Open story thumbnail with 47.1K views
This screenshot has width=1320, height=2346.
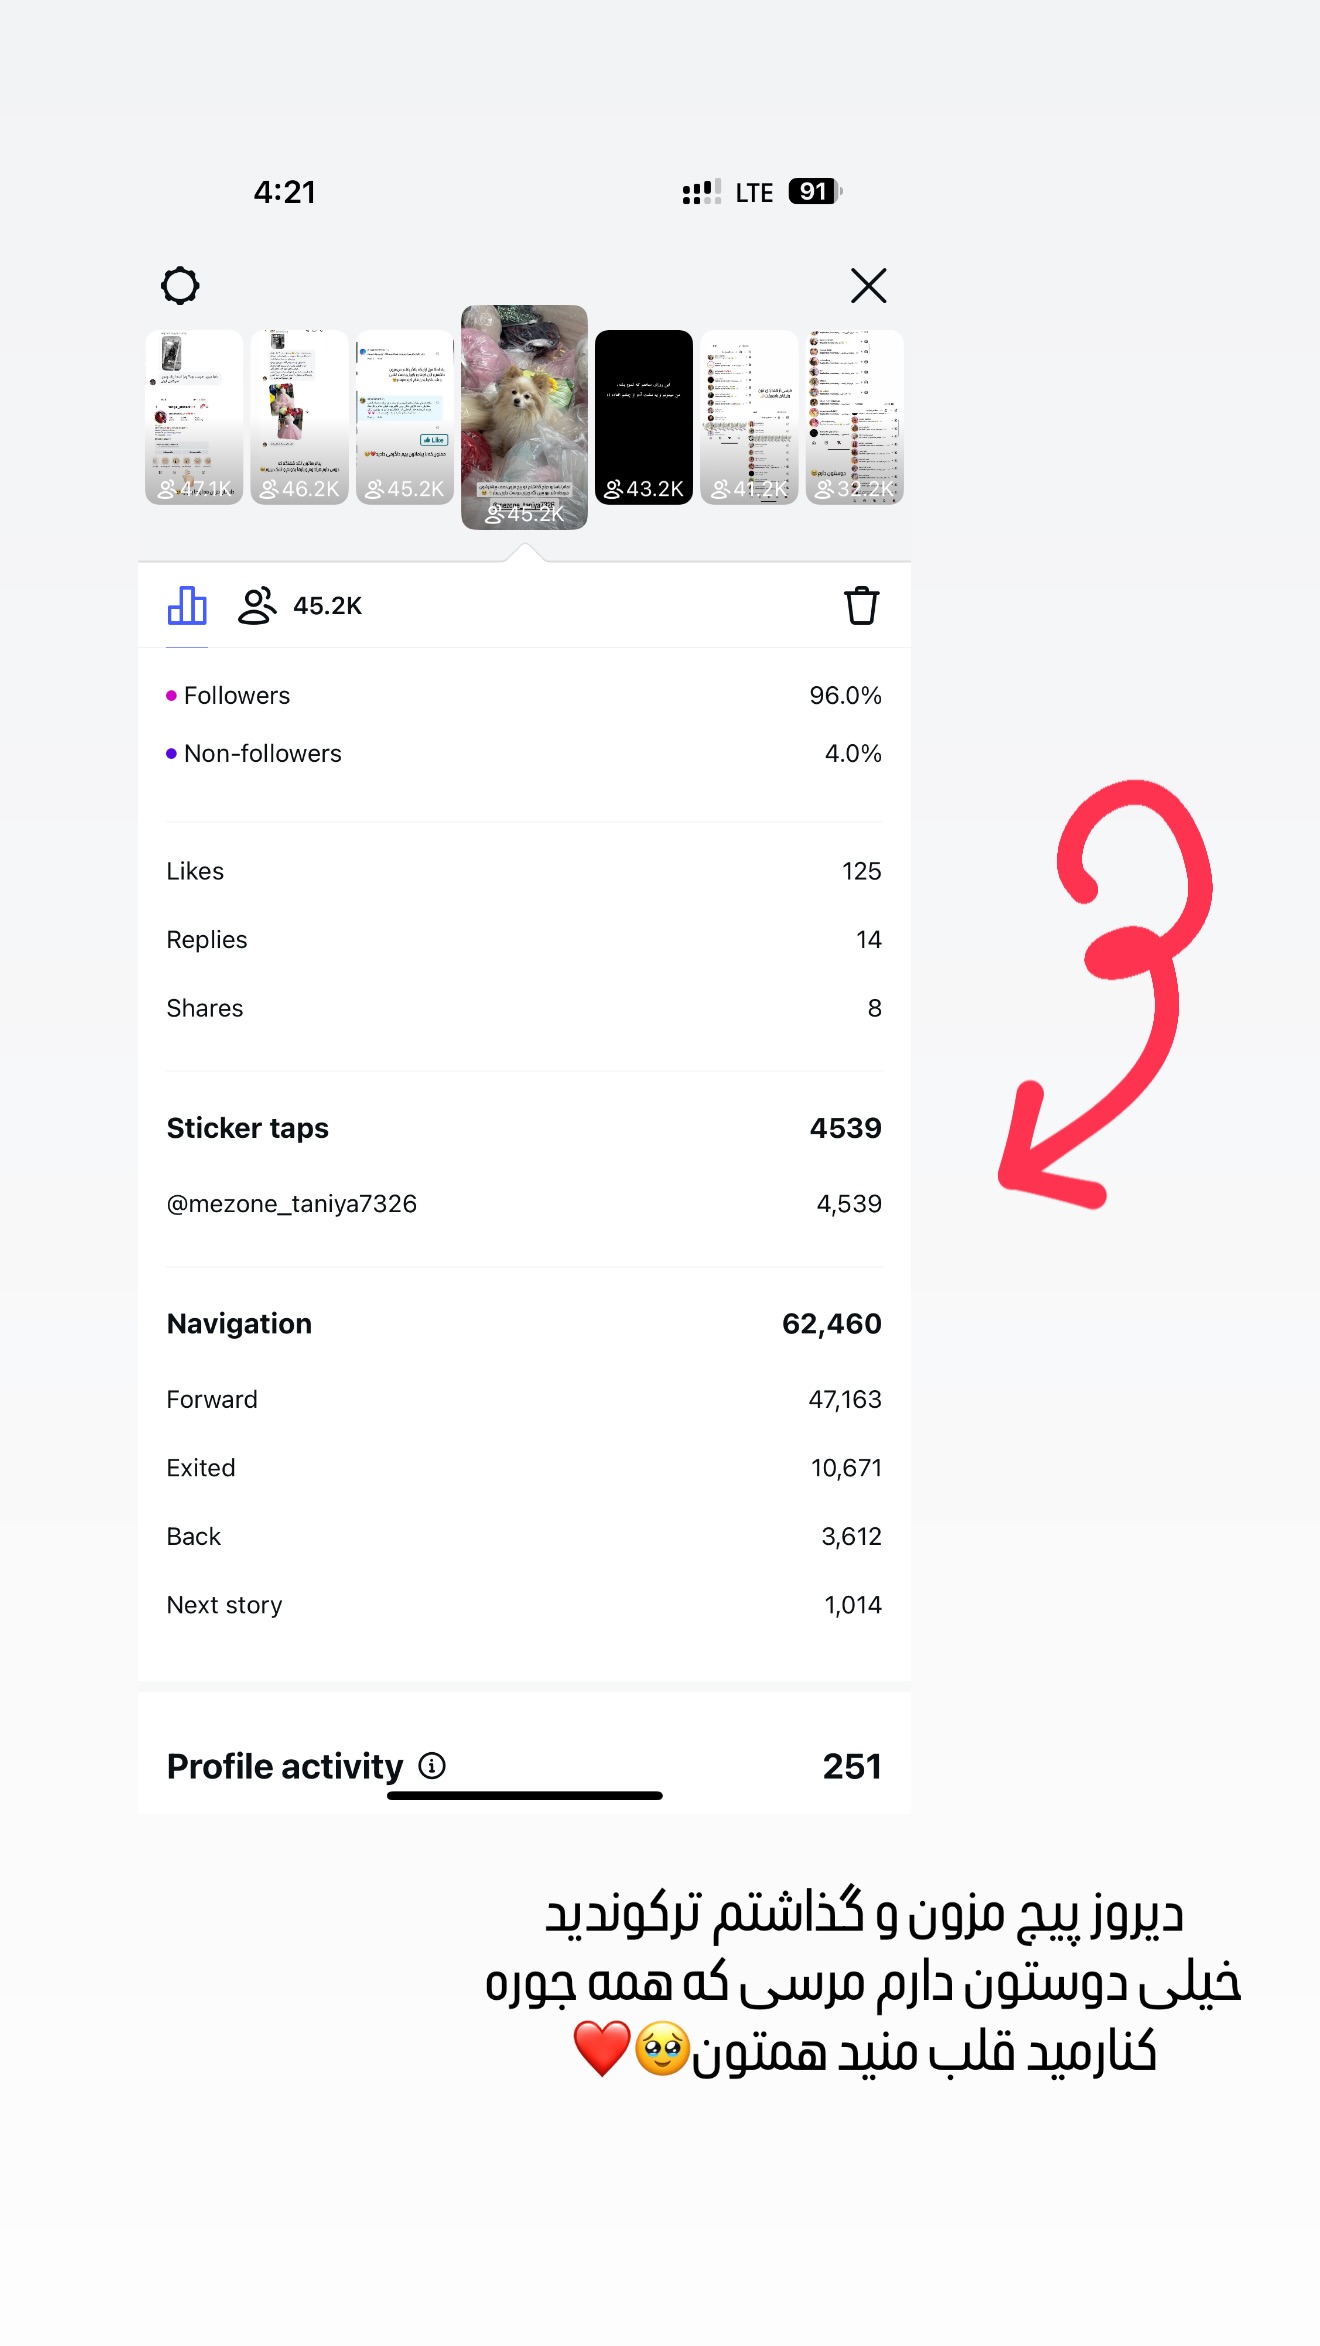194,417
